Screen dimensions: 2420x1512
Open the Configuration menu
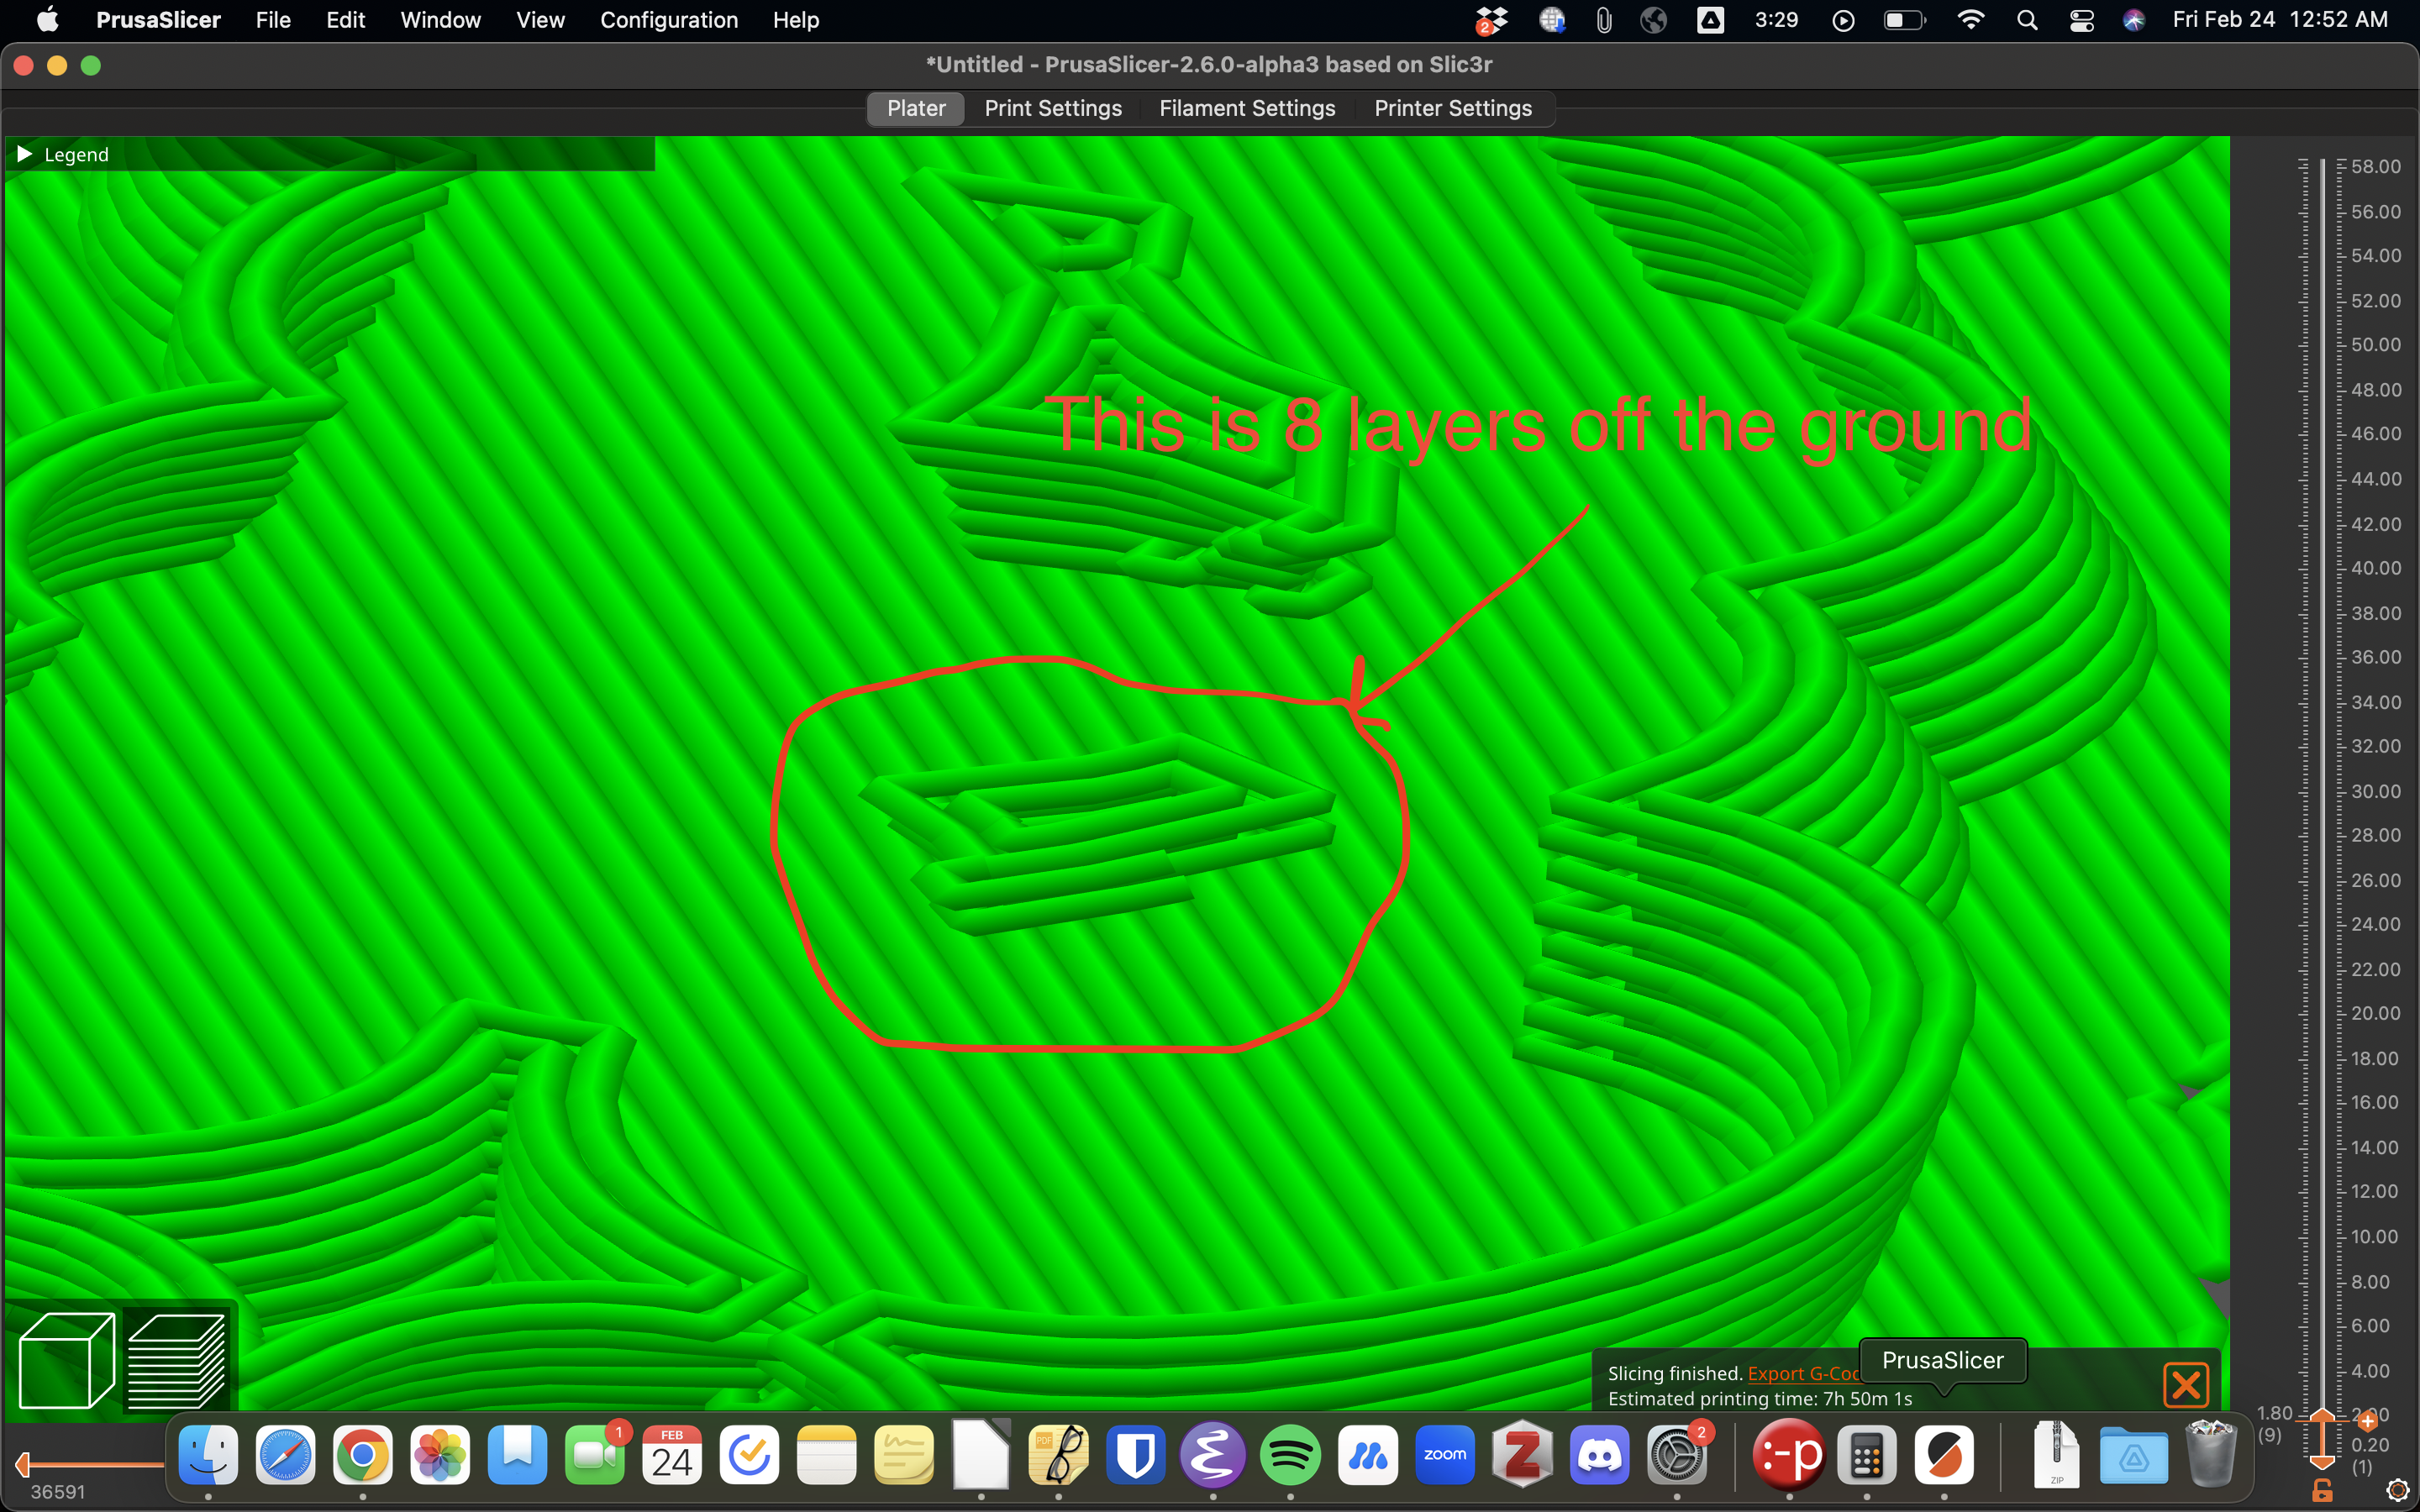(669, 20)
